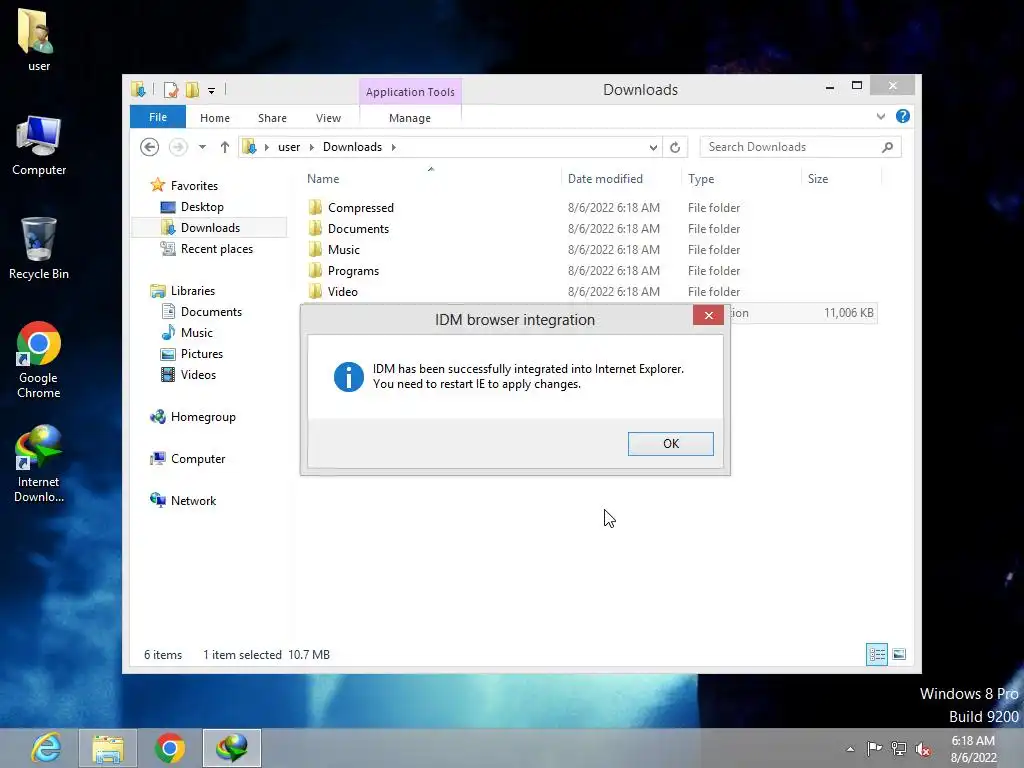
Task: Select the Documents folder in file list
Action: pos(358,229)
